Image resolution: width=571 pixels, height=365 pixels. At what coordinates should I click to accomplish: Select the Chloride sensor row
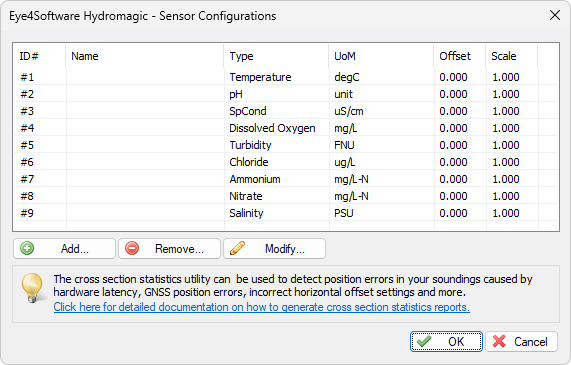coord(286,162)
